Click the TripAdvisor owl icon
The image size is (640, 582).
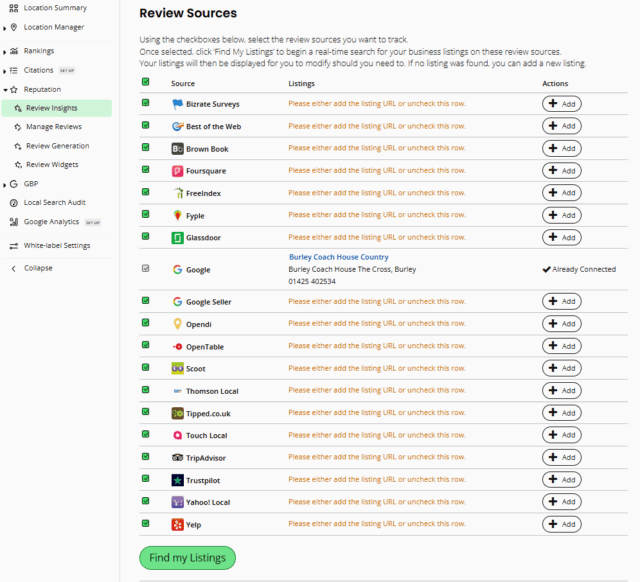coord(177,457)
